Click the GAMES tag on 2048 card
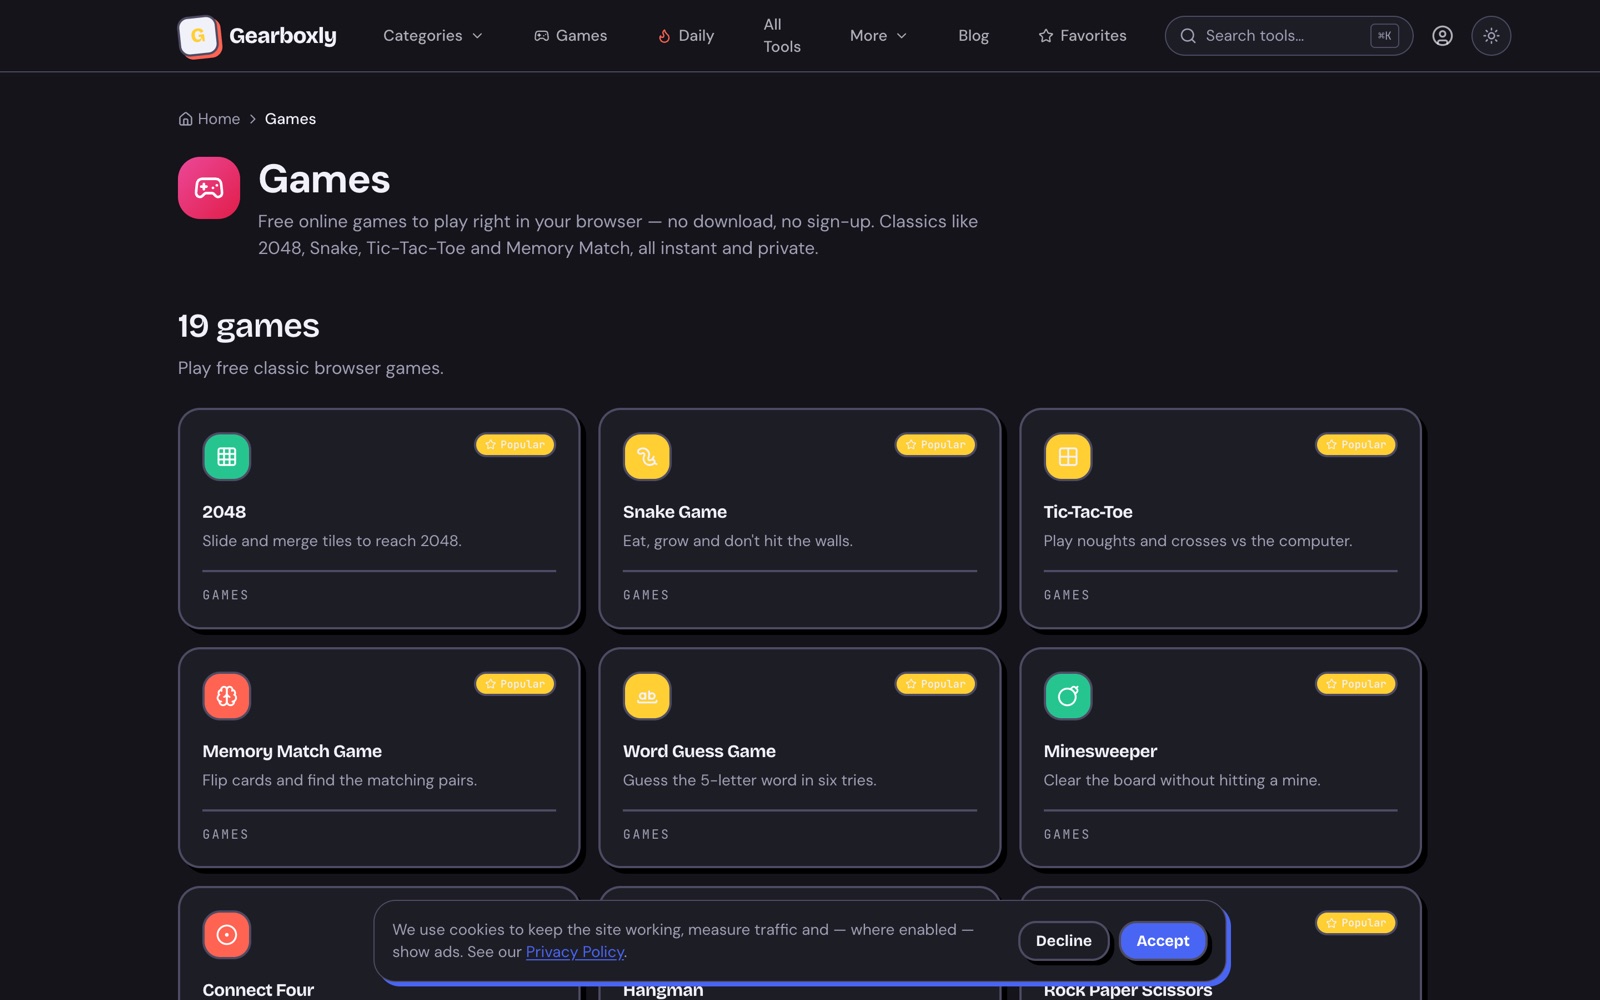The image size is (1600, 1000). click(226, 595)
